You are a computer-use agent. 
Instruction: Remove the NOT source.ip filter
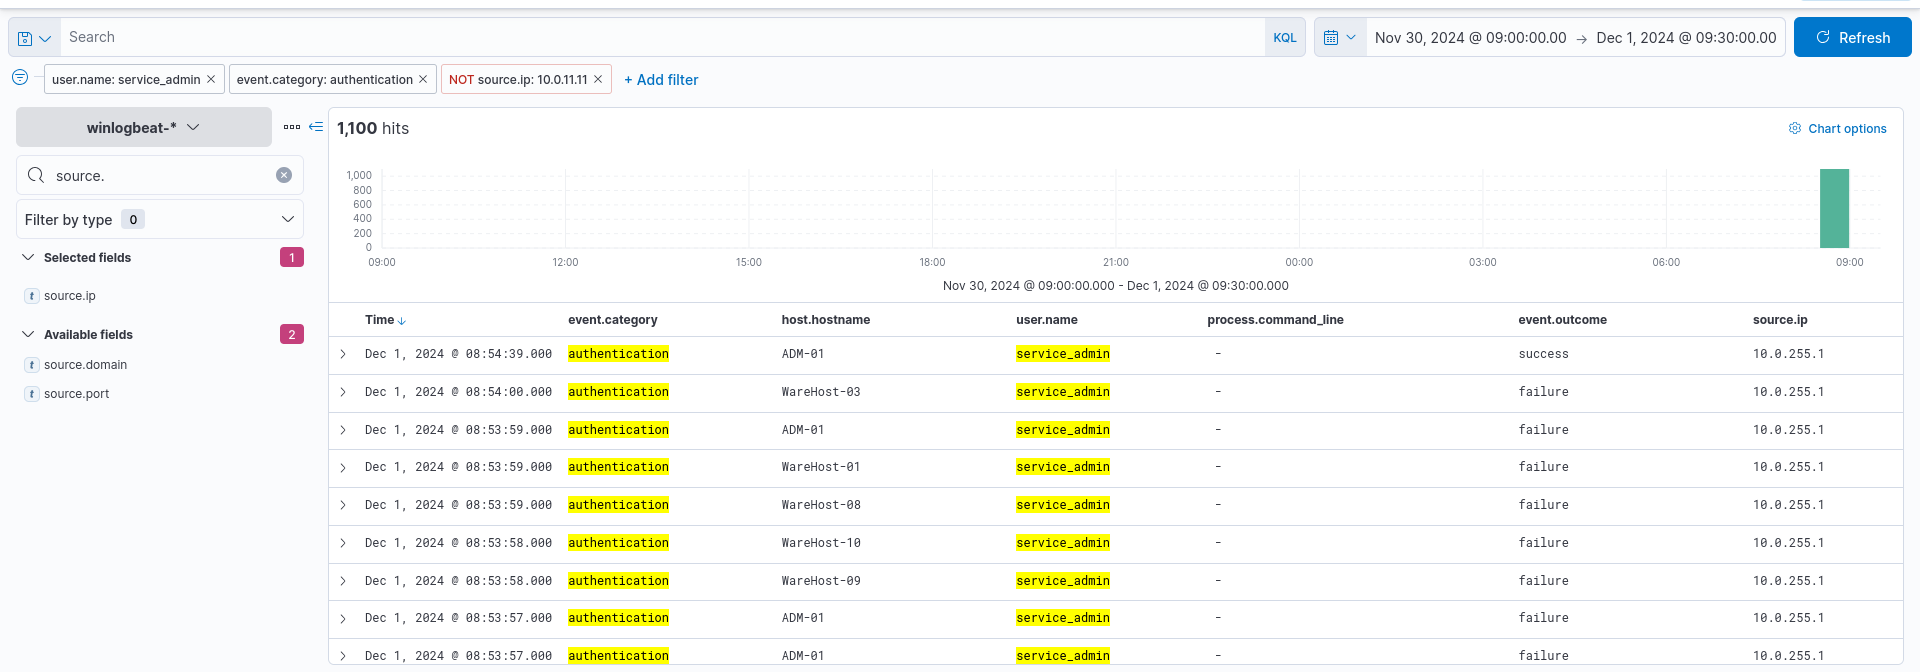[x=598, y=79]
